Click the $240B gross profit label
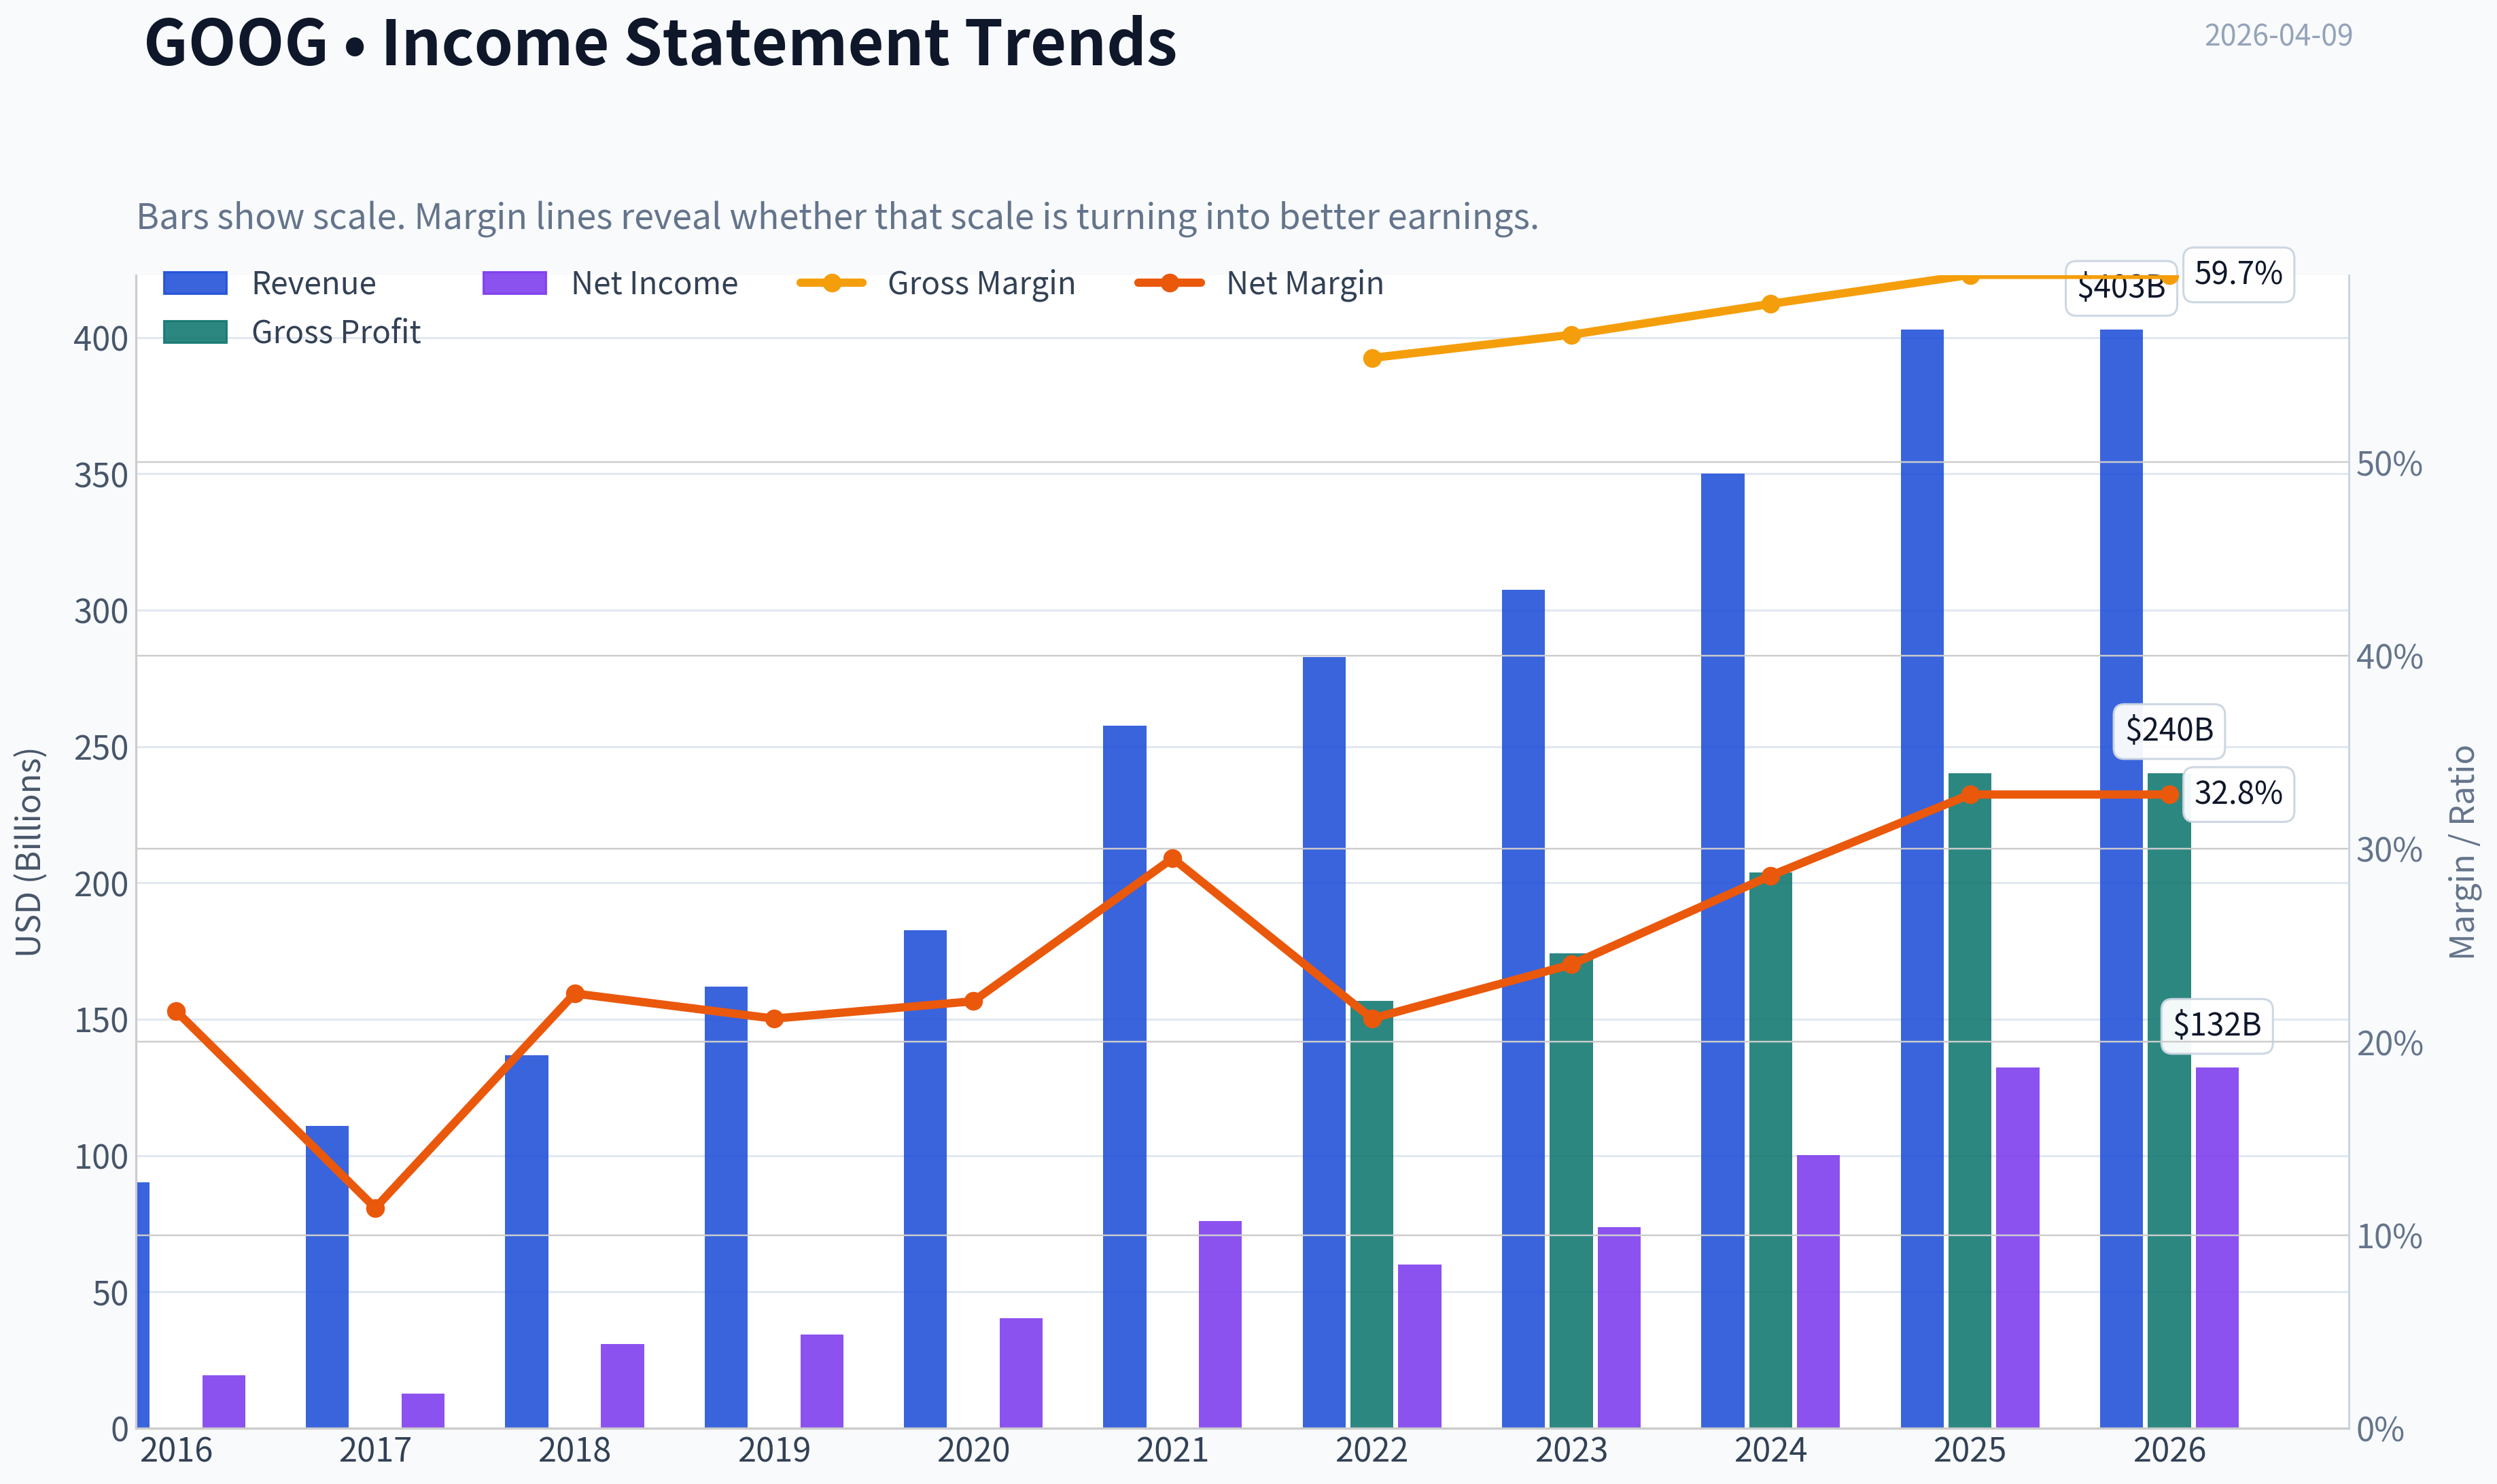The width and height of the screenshot is (2497, 1484). pyautogui.click(x=2169, y=730)
